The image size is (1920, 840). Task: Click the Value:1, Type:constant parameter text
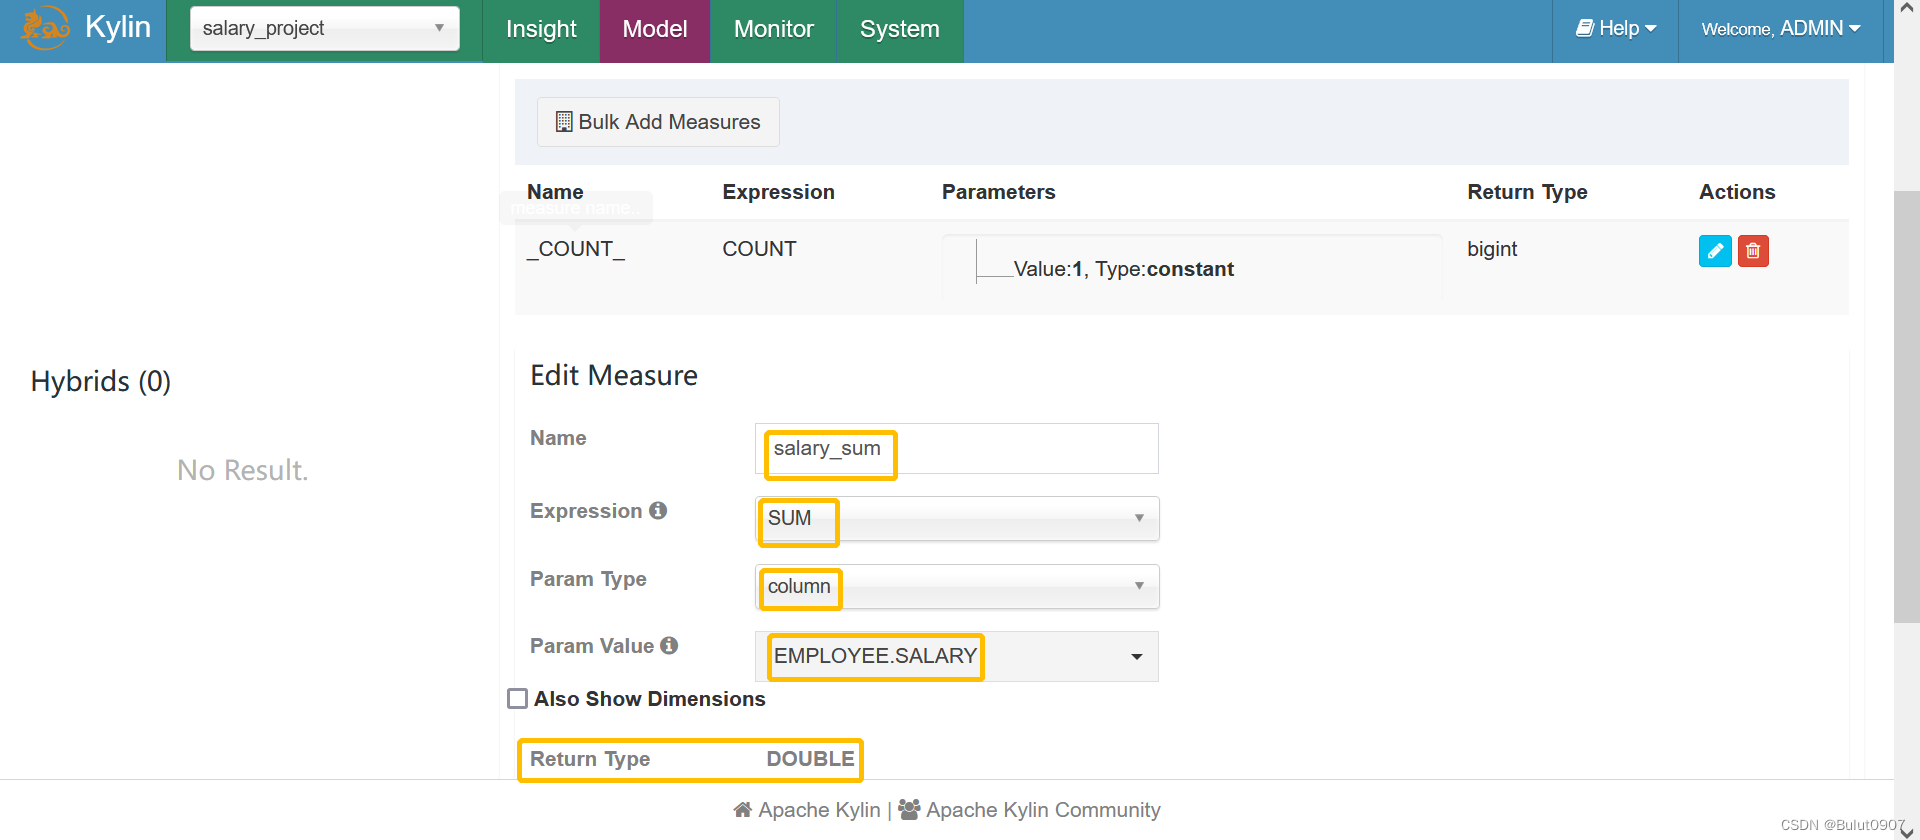tap(1124, 269)
